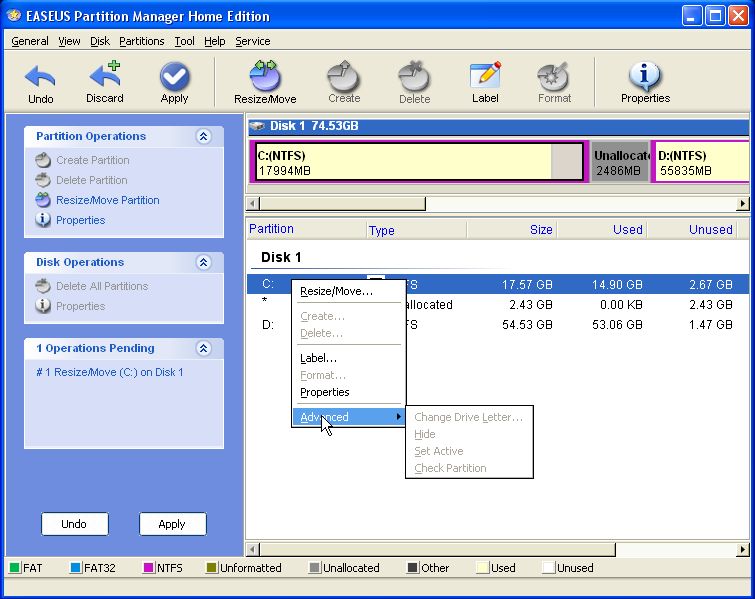Select the unallocated * partition row
This screenshot has height=599, width=755.
pos(498,305)
